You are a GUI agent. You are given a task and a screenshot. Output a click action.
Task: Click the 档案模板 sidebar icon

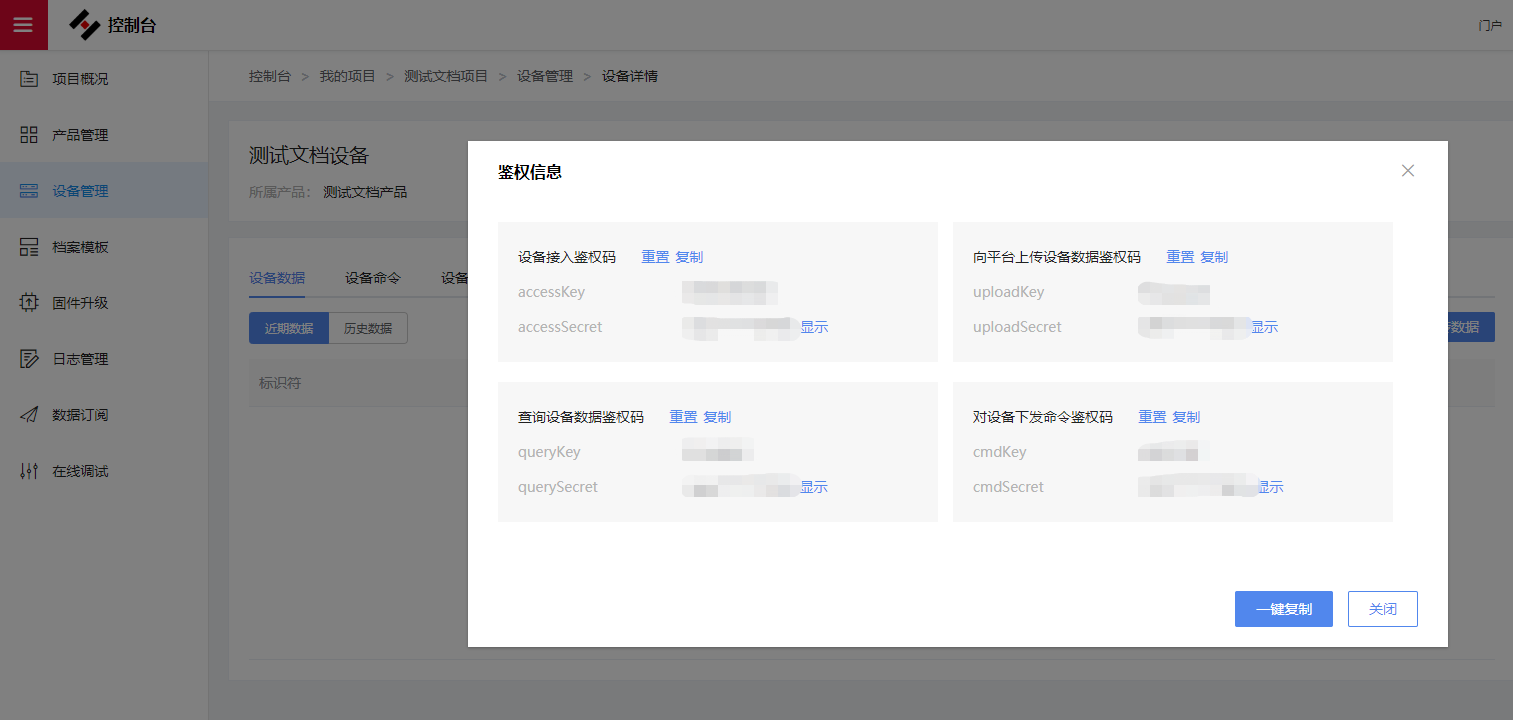pyautogui.click(x=29, y=247)
